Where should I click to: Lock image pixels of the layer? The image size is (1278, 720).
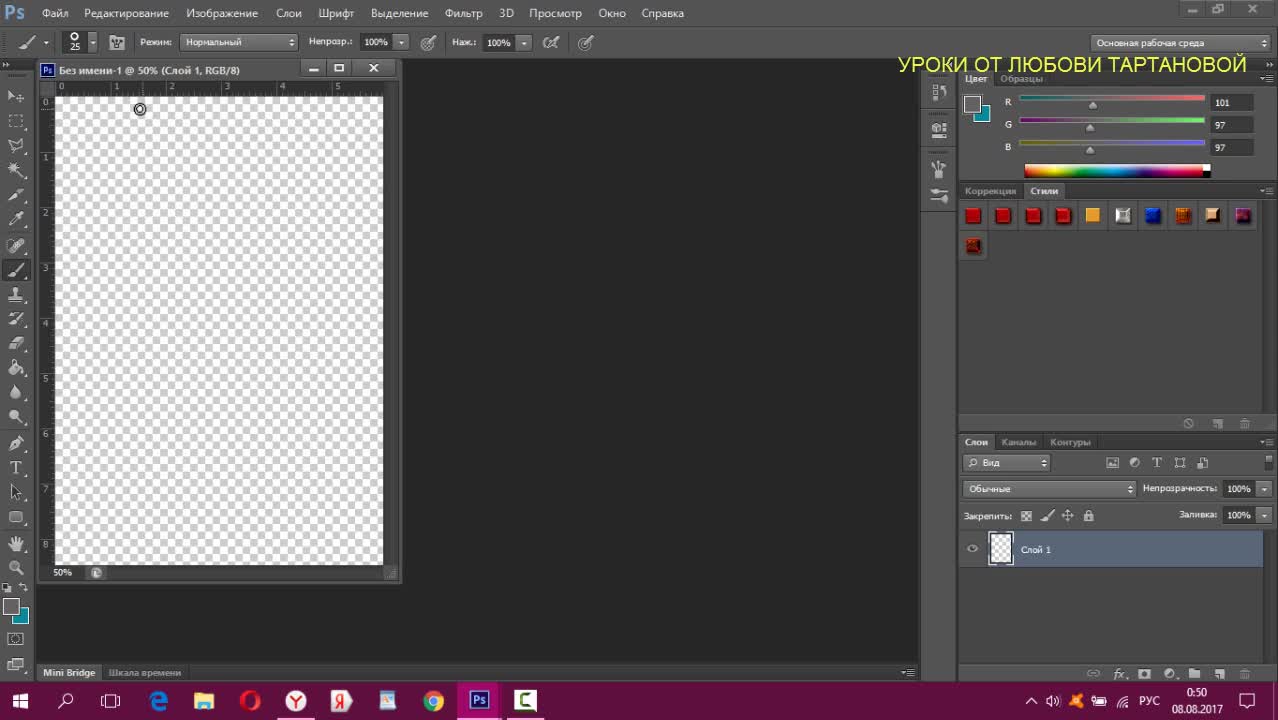1047,516
